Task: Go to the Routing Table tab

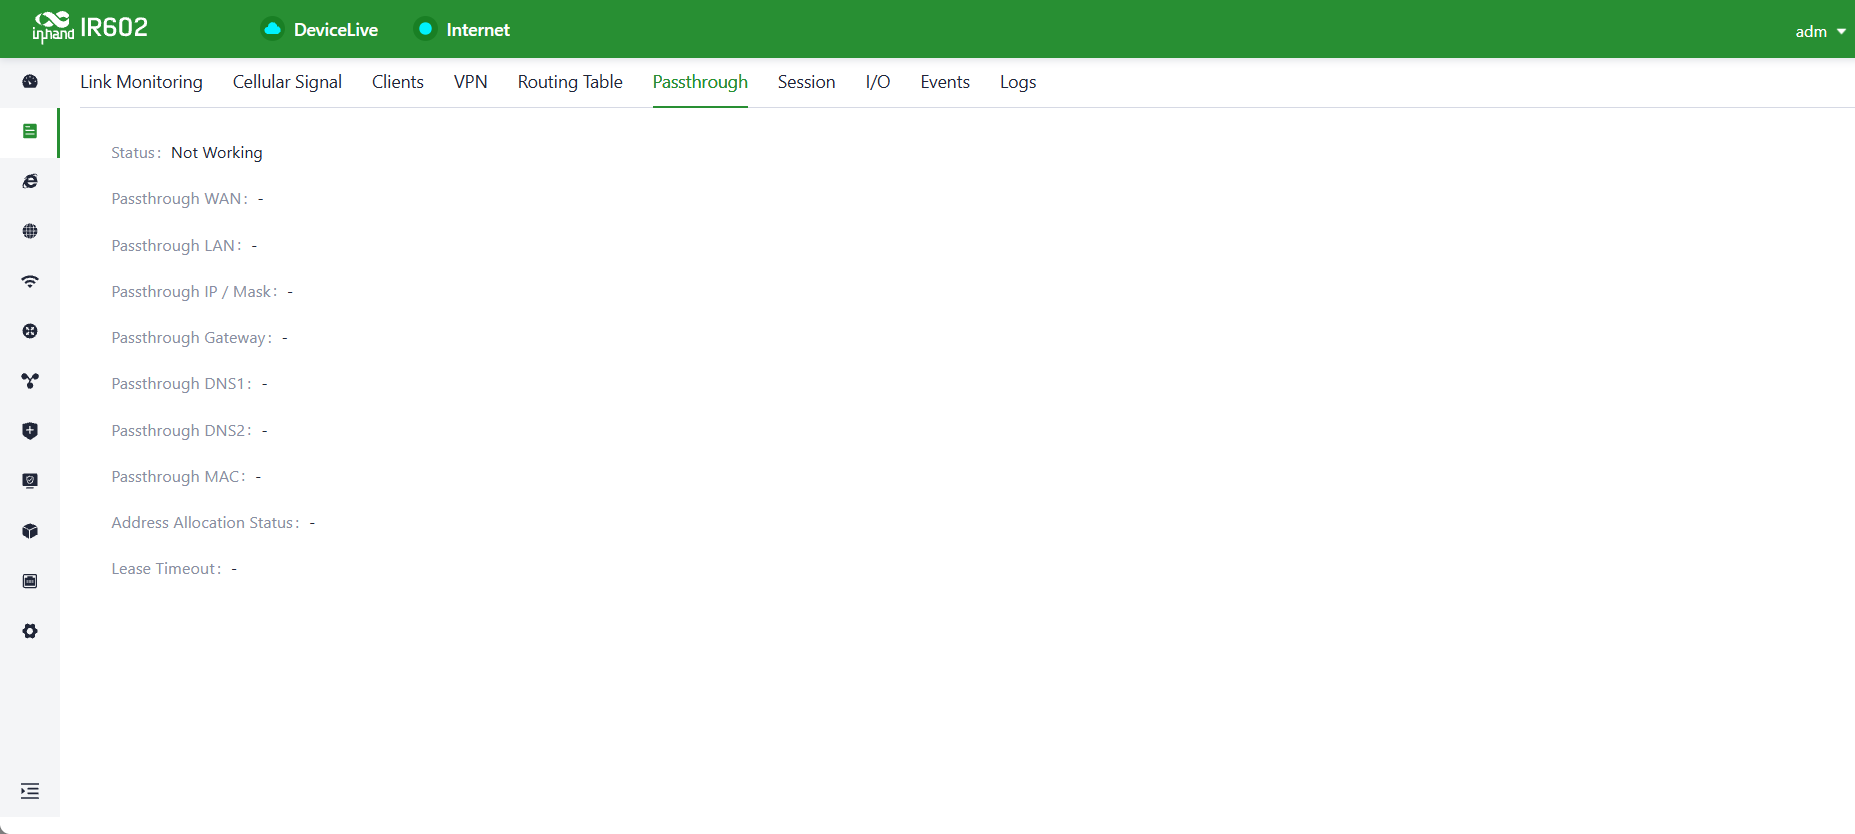Action: point(570,82)
